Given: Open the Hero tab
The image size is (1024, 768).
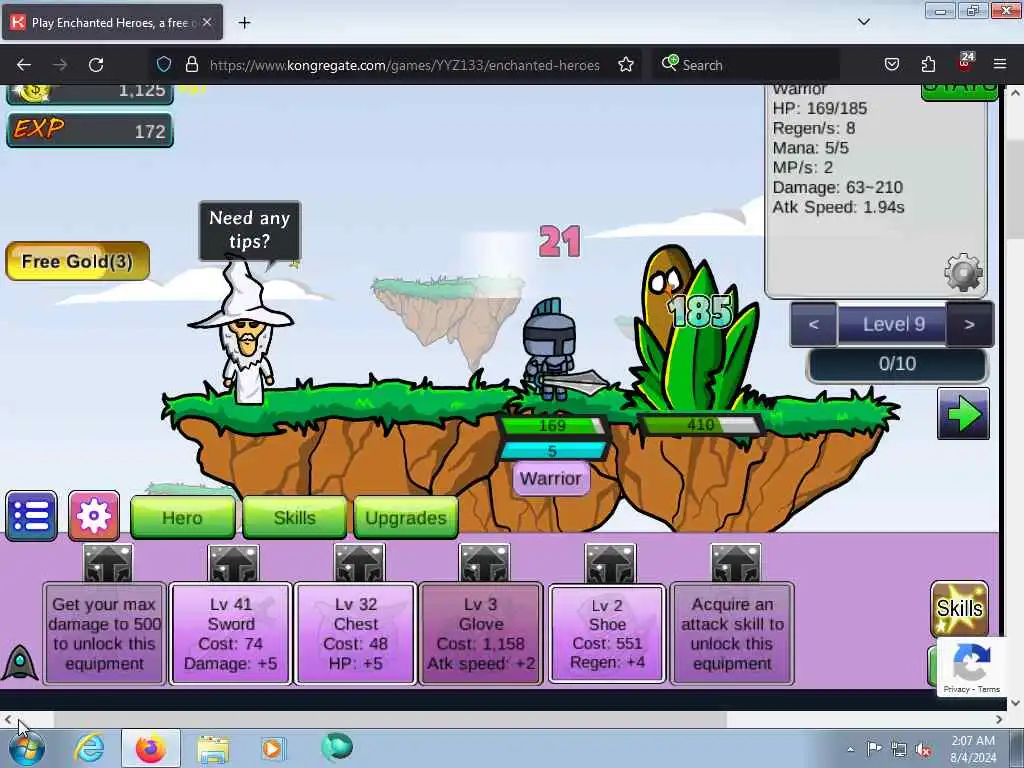Looking at the screenshot, I should [x=183, y=518].
